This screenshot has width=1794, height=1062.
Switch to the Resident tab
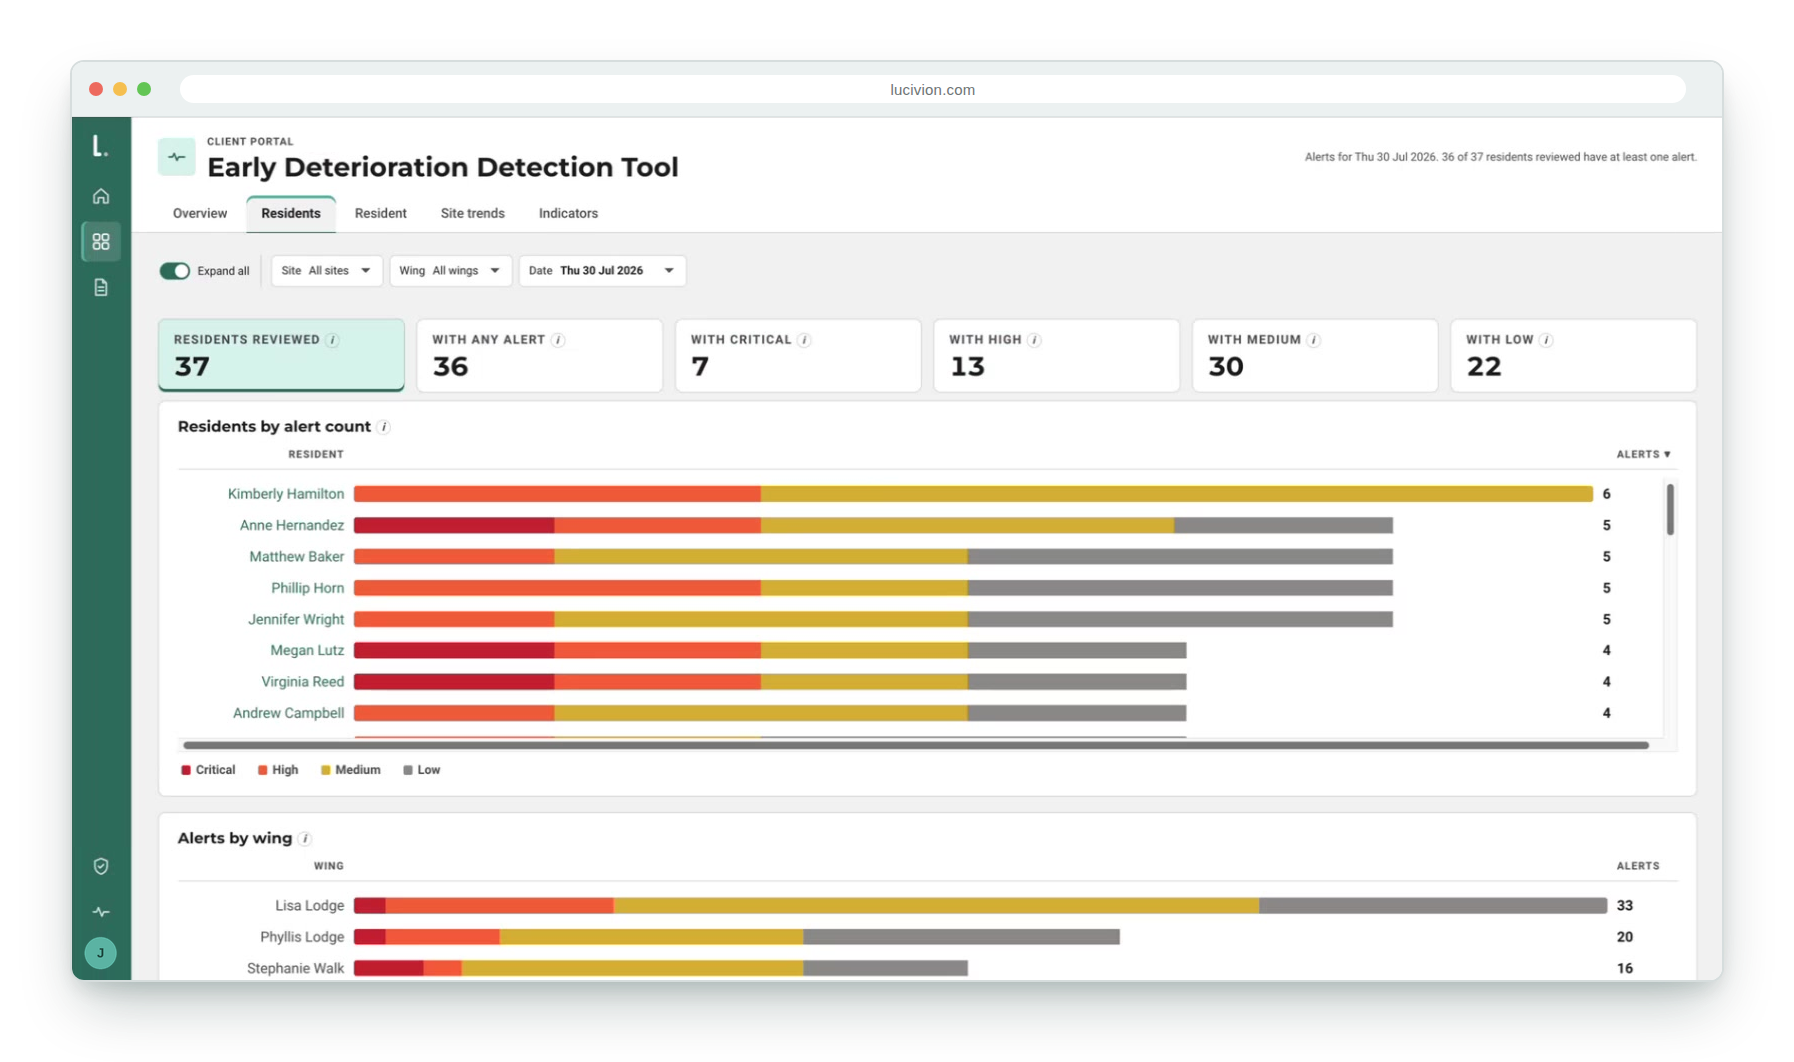tap(381, 213)
